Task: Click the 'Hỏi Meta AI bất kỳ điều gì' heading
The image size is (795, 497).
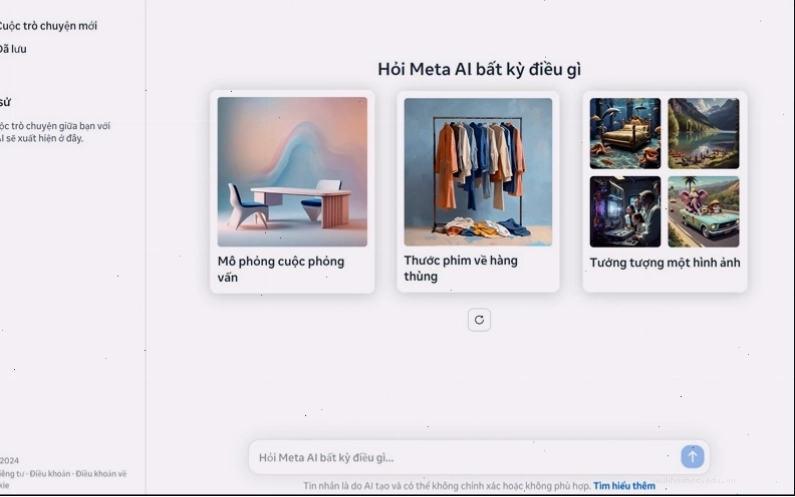Action: (479, 69)
